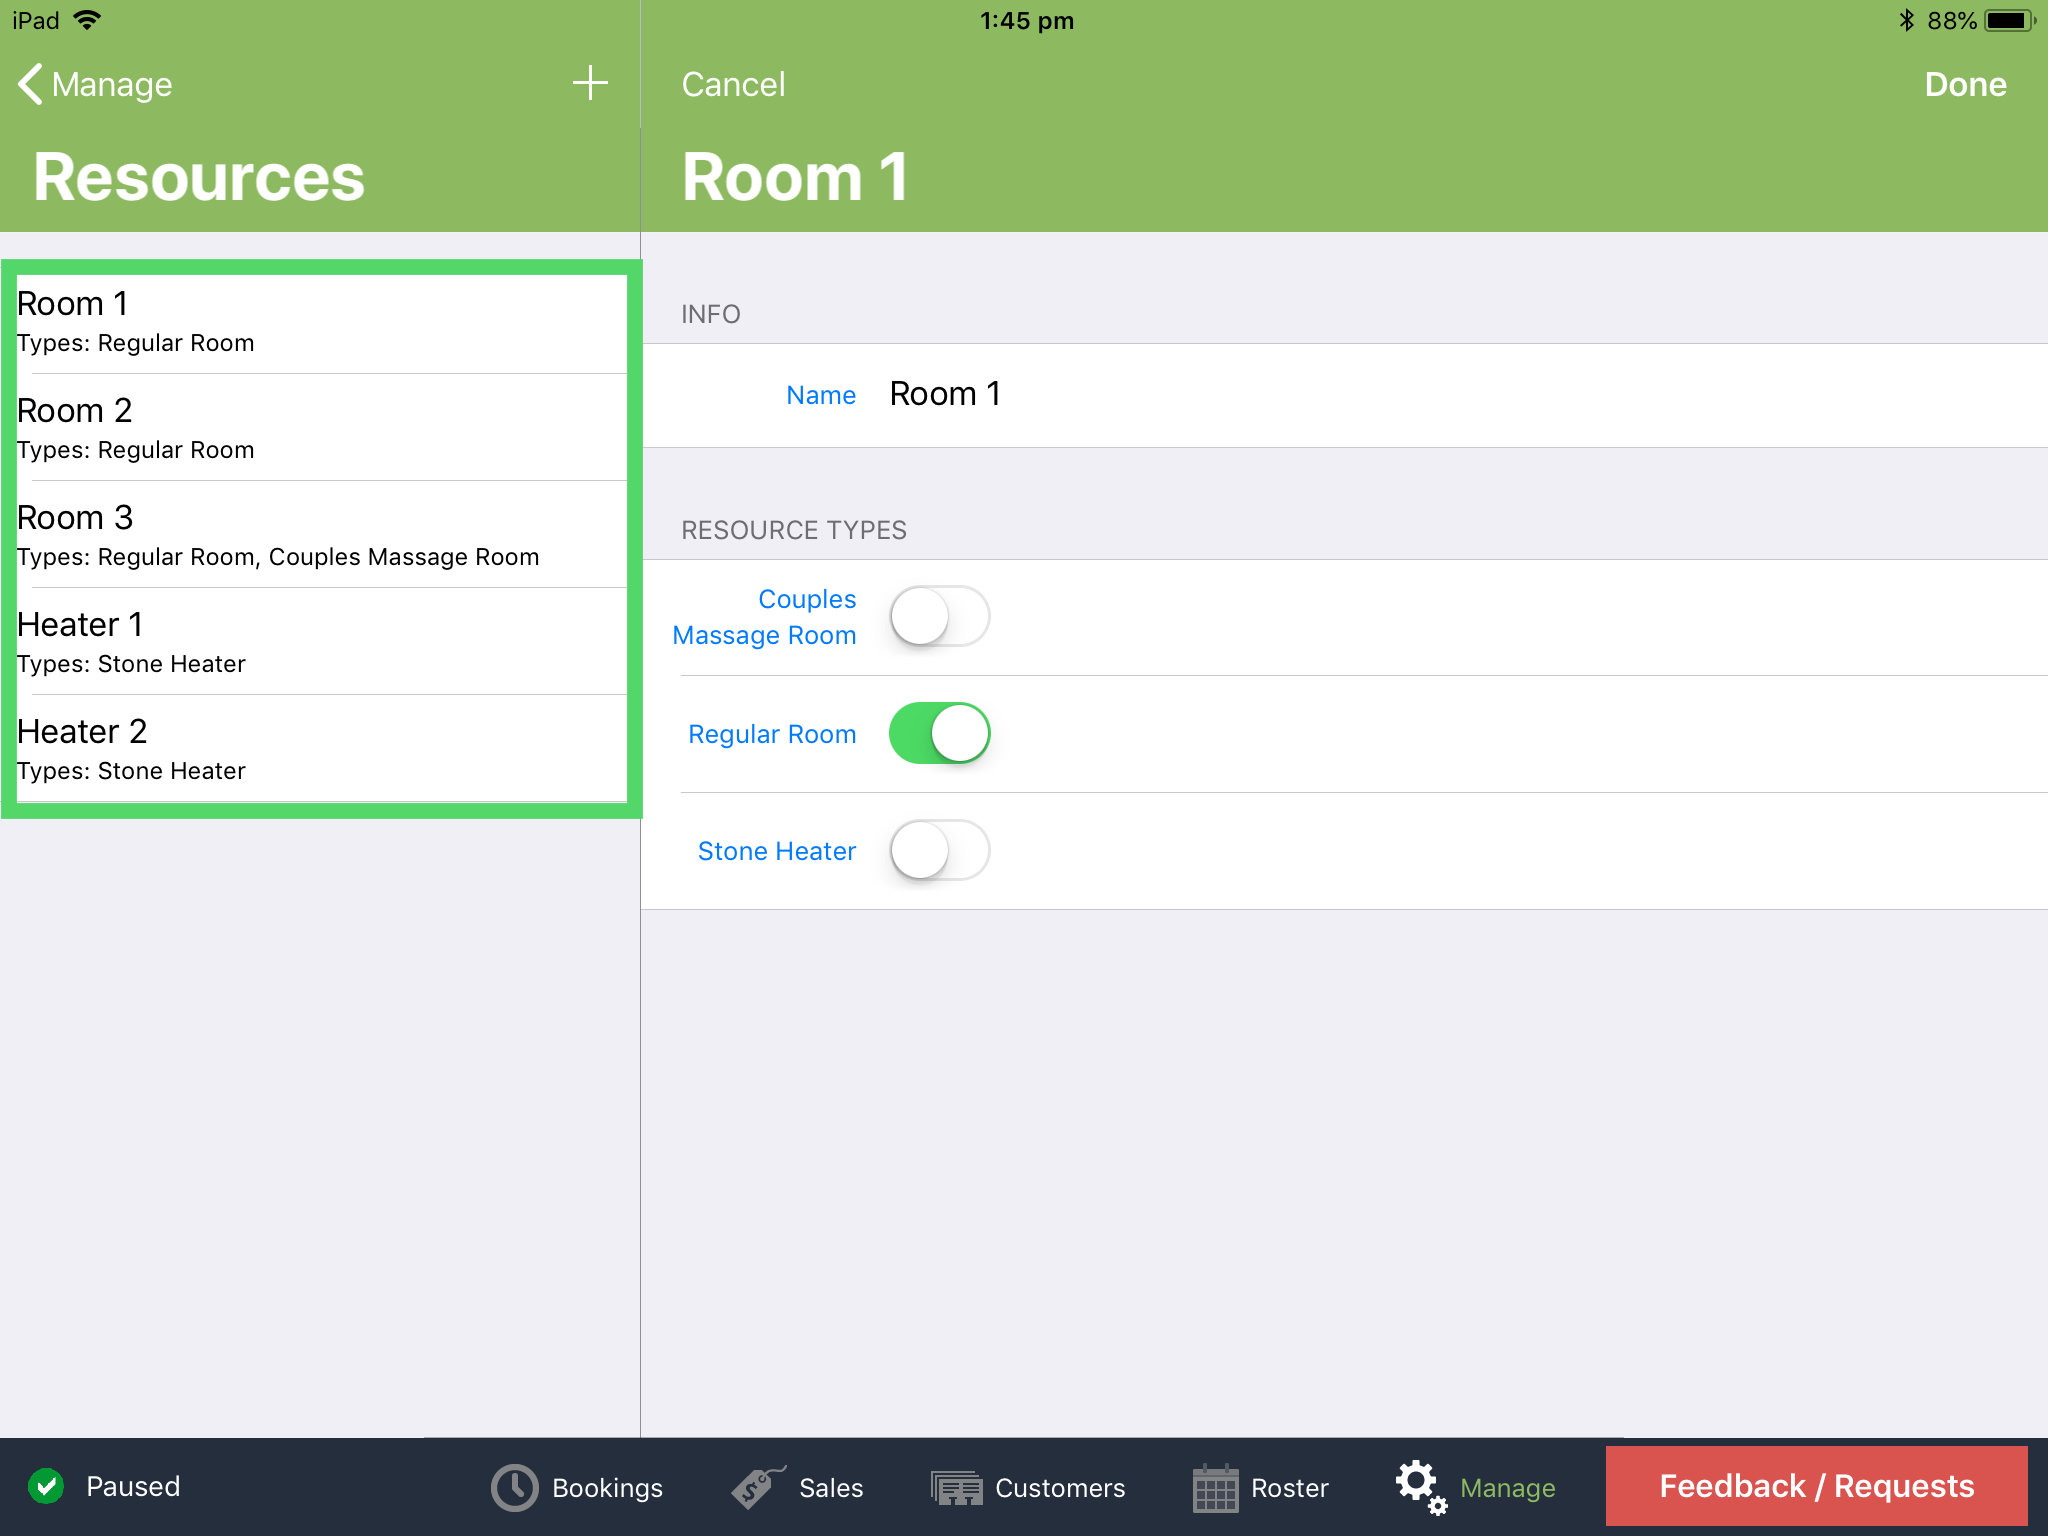Tap the back chevron next to Manage
This screenshot has width=2048, height=1536.
pos(30,84)
